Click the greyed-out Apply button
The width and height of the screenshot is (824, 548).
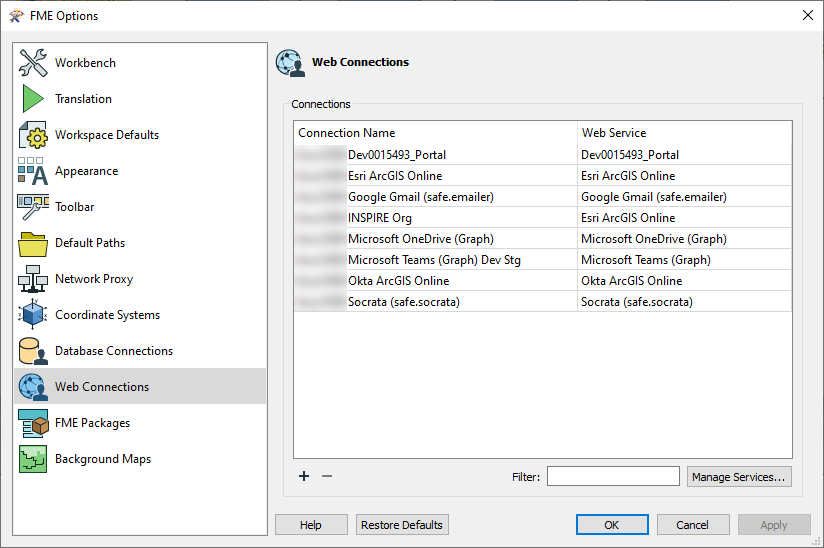coord(774,525)
